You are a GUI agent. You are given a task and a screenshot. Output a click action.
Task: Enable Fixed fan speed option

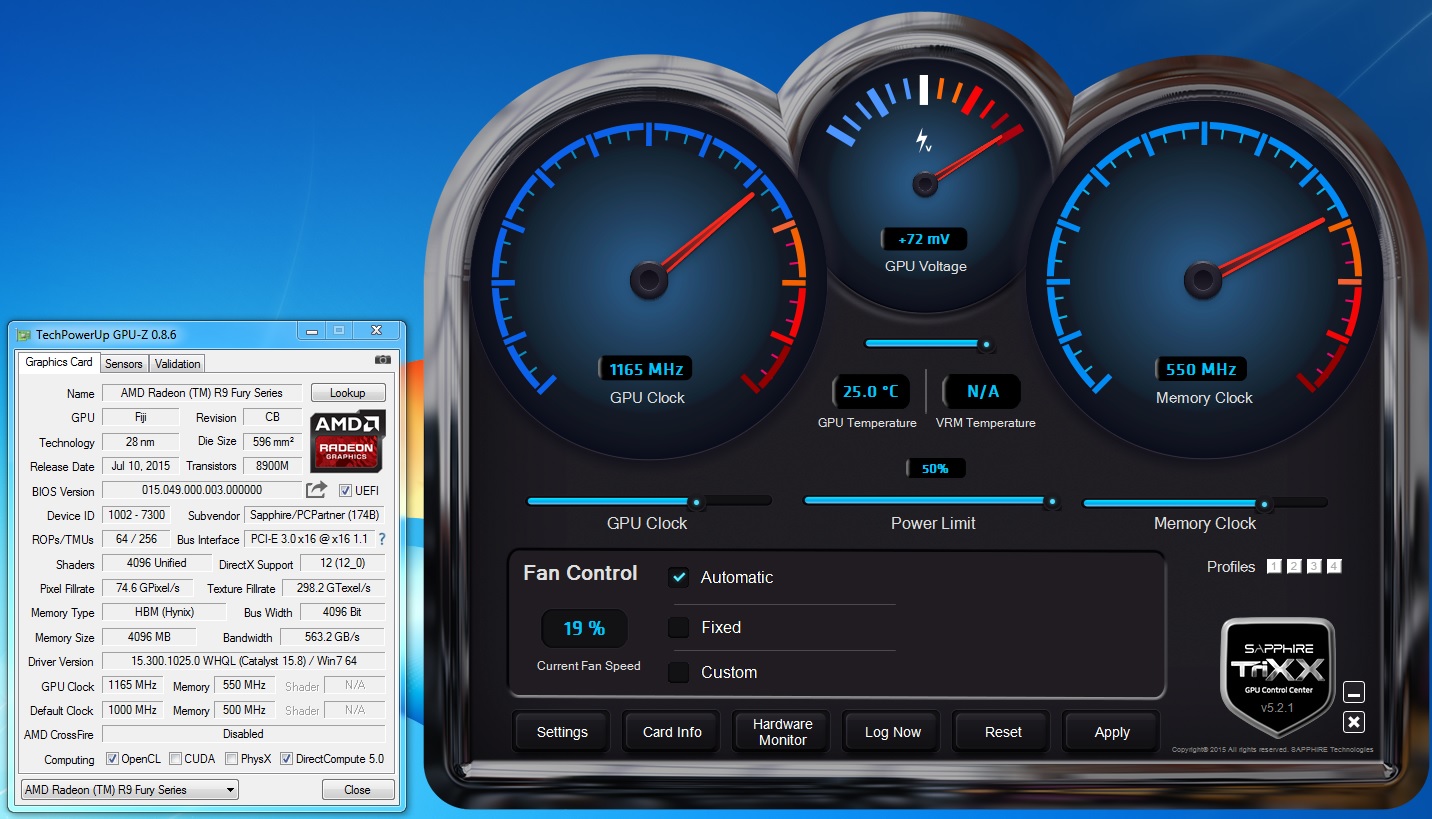(679, 627)
